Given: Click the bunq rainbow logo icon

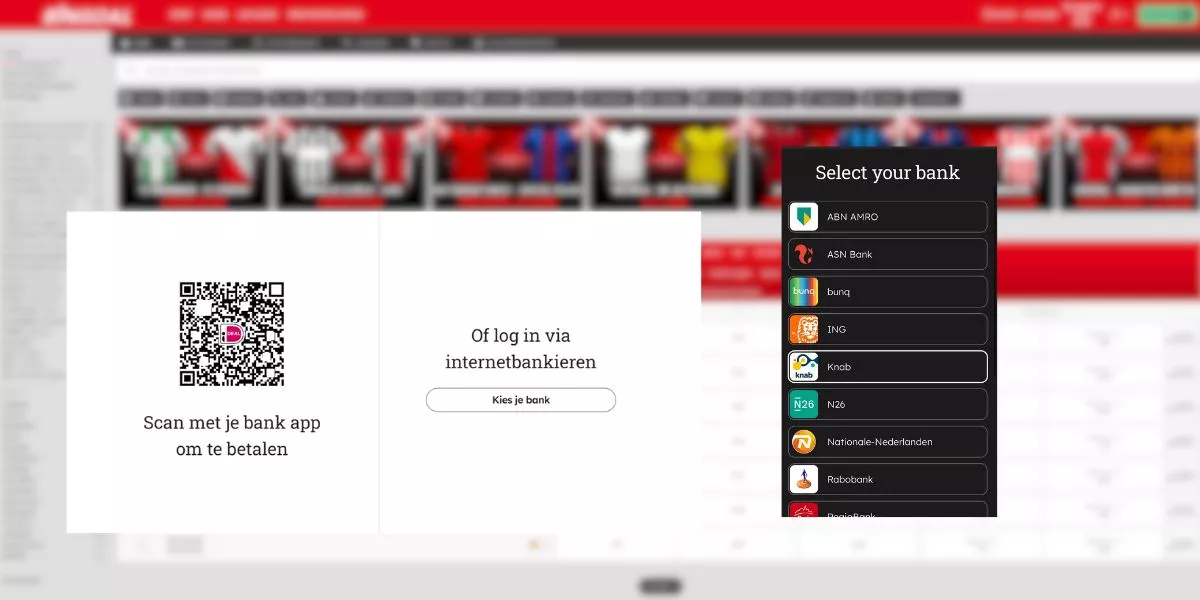Looking at the screenshot, I should pos(804,292).
